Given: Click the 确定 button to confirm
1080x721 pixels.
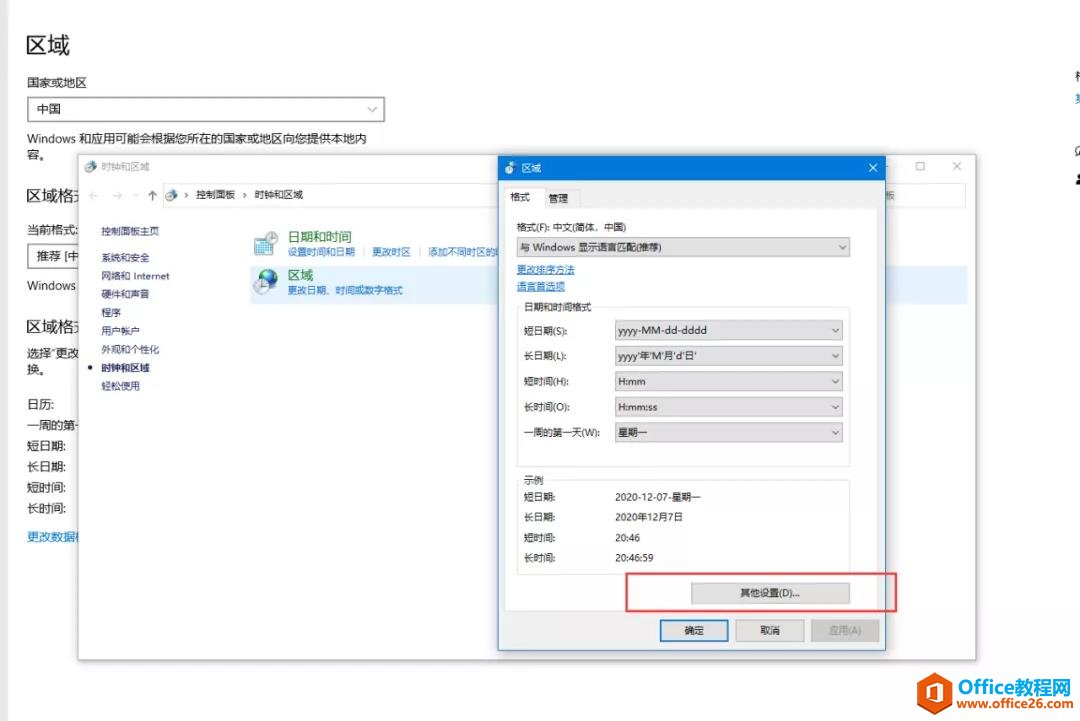Looking at the screenshot, I should coord(694,630).
